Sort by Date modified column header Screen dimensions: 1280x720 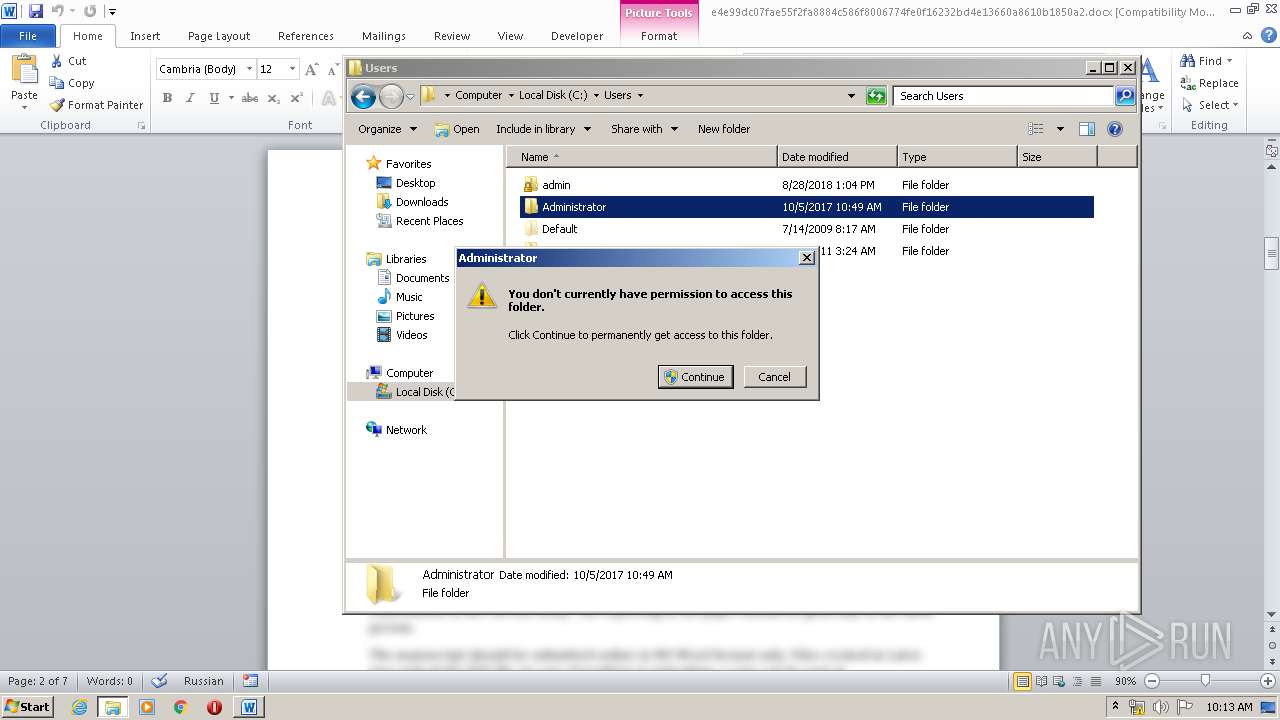coord(837,157)
